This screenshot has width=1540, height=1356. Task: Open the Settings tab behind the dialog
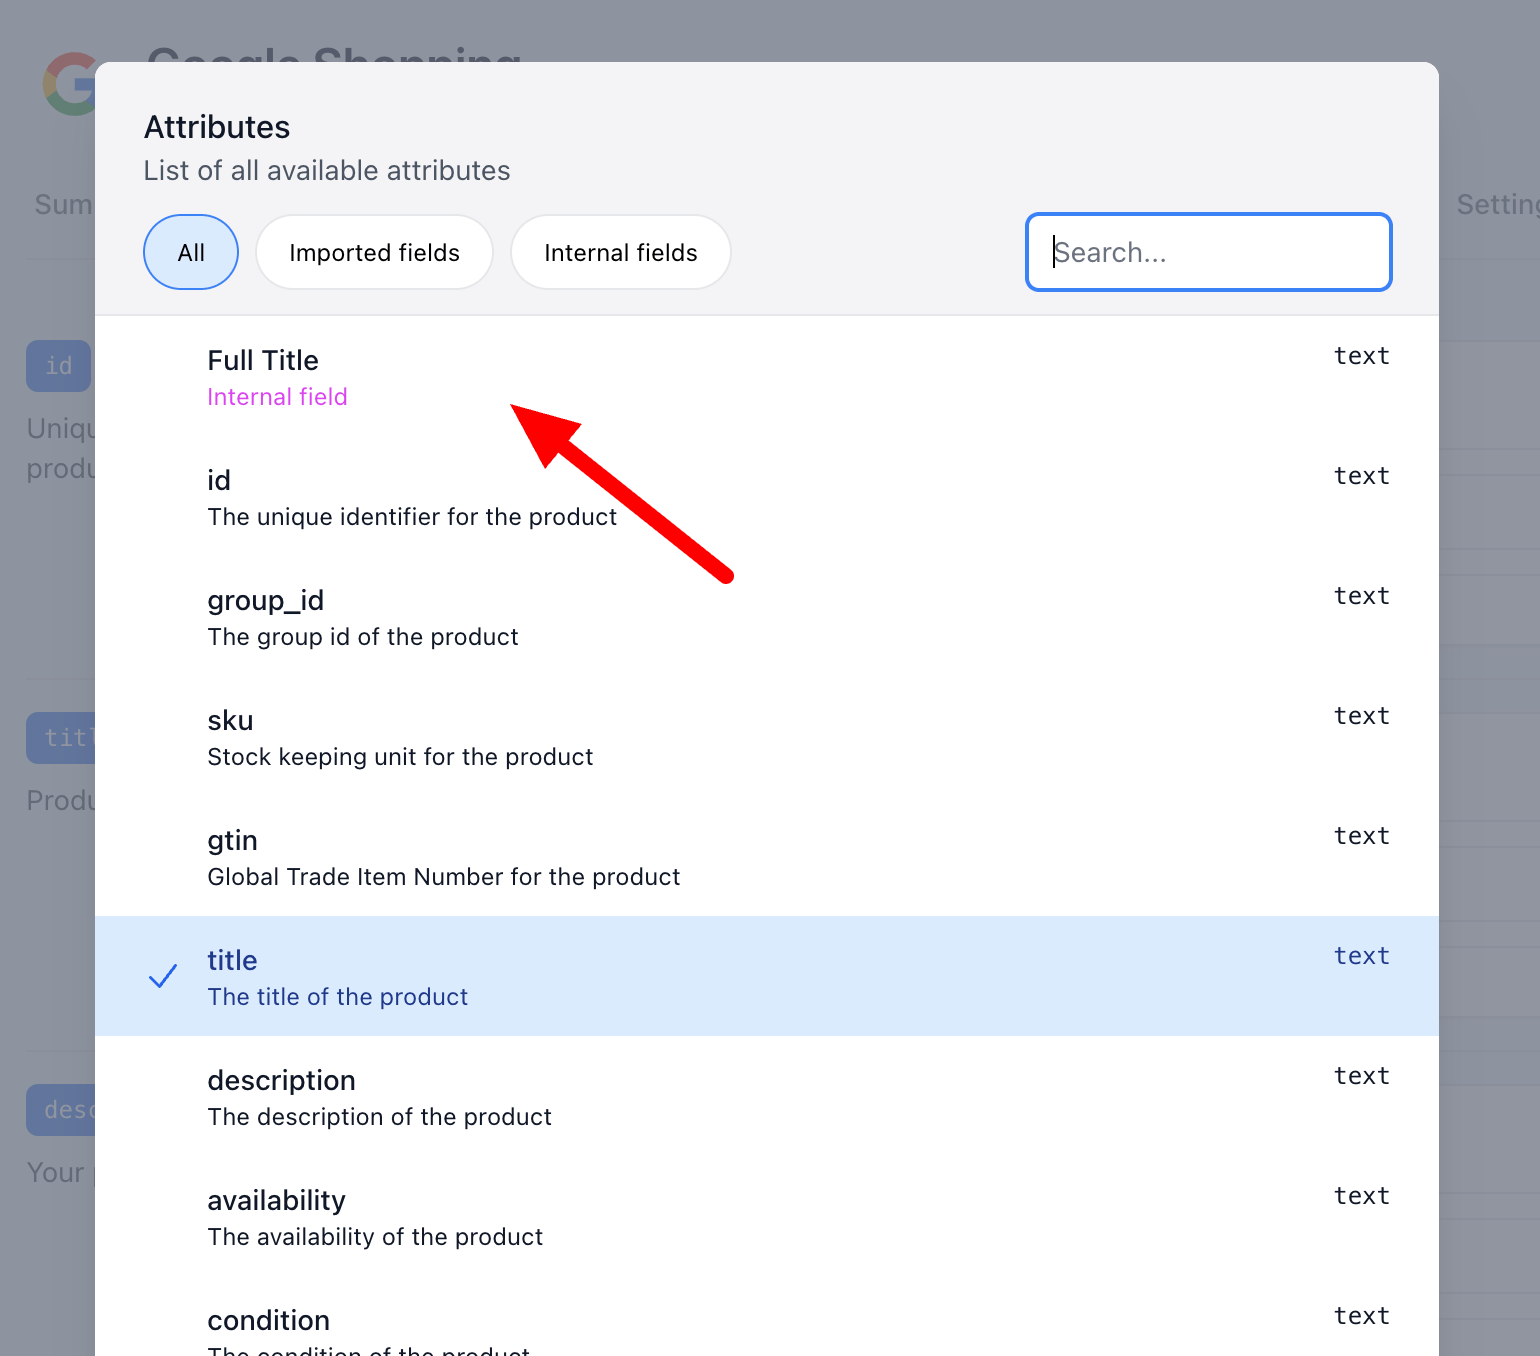coord(1498,204)
